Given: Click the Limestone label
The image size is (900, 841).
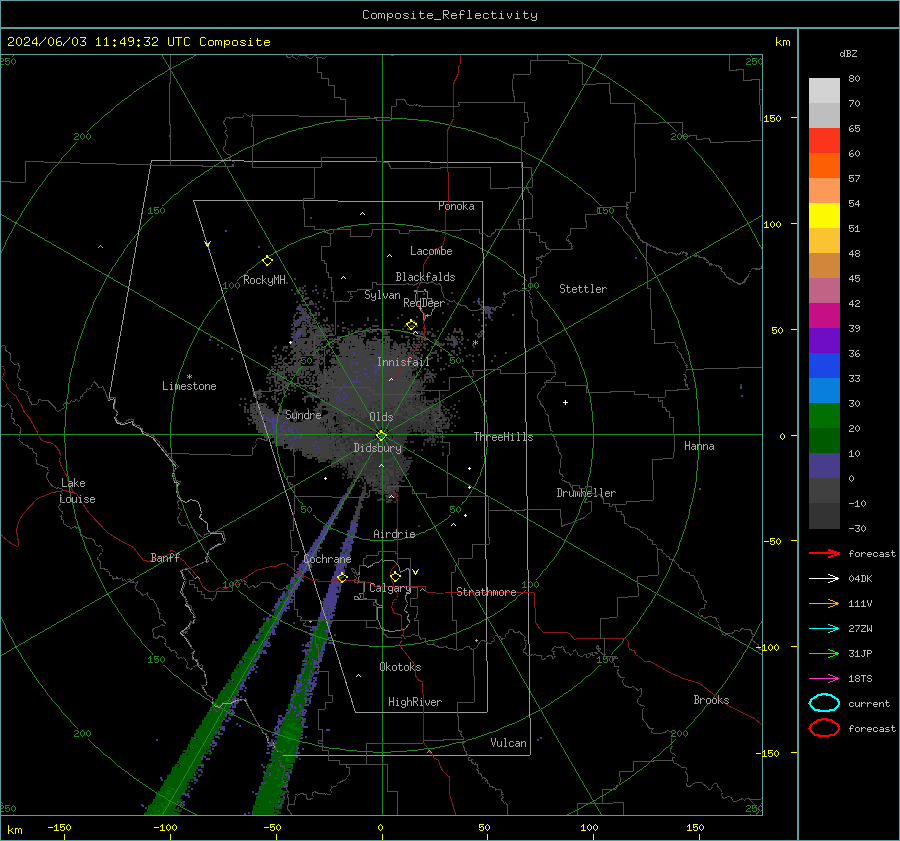Looking at the screenshot, I should click(189, 386).
